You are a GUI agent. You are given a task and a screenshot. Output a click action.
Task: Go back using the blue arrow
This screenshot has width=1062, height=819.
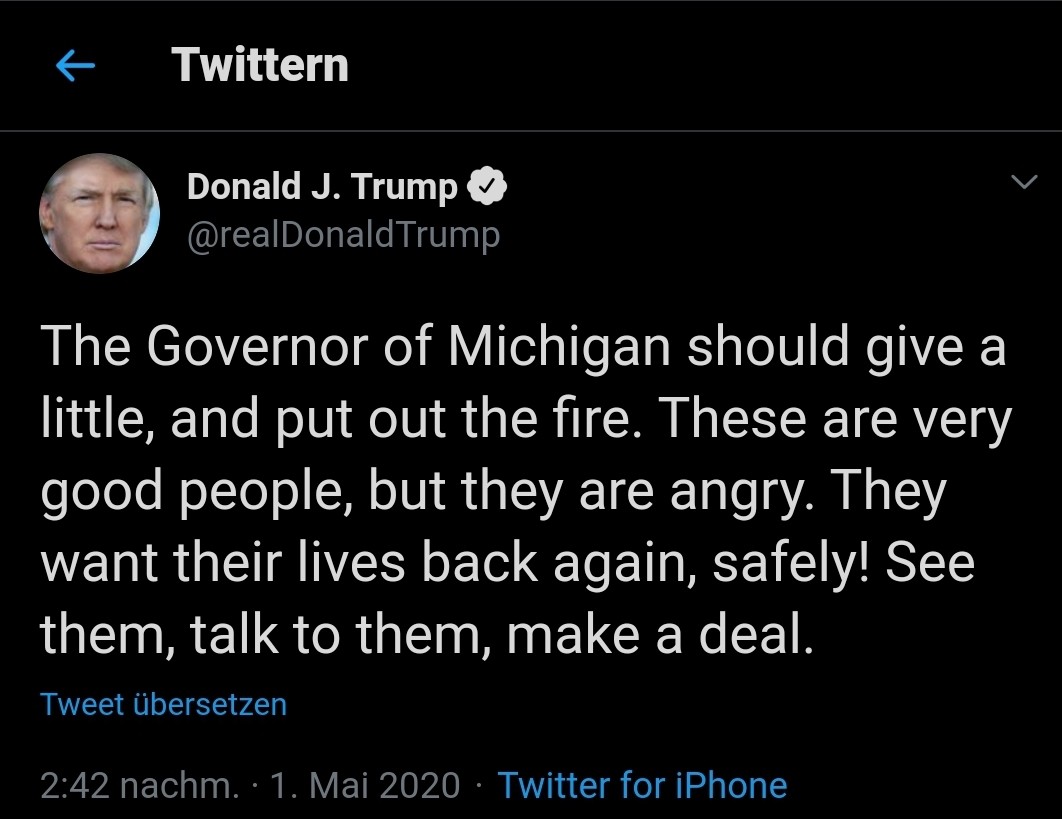click(76, 66)
